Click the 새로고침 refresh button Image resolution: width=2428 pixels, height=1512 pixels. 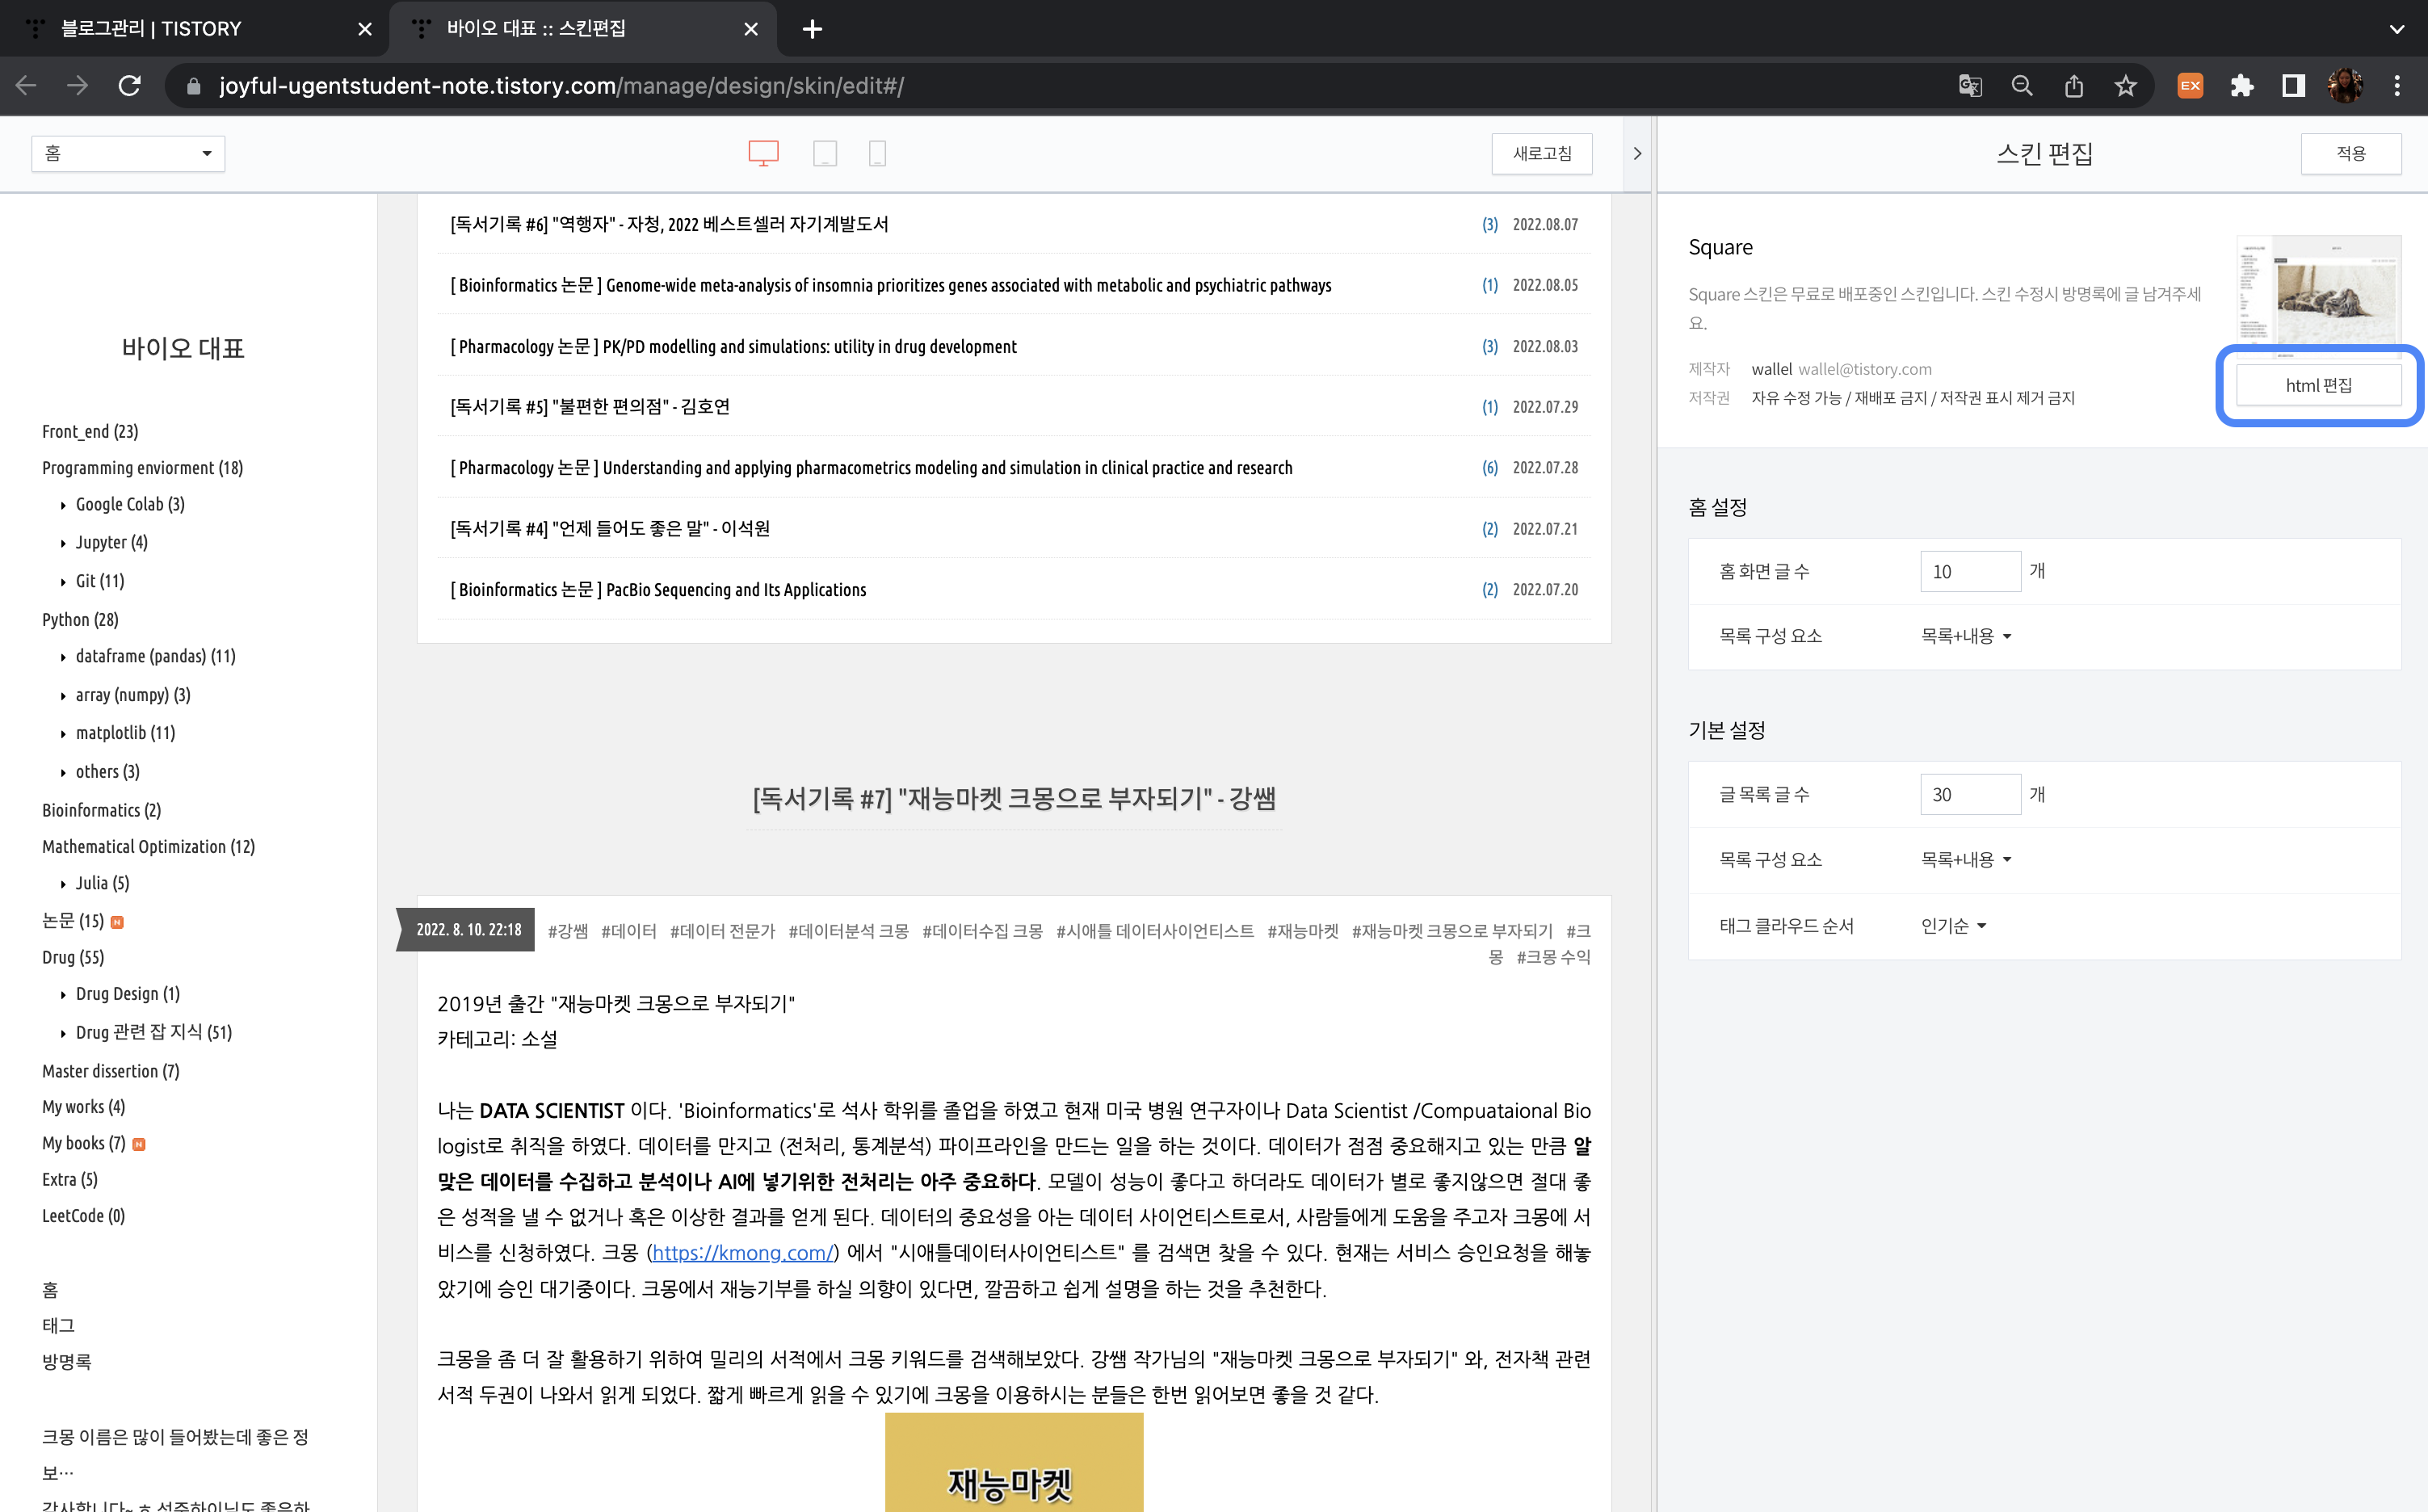pyautogui.click(x=1541, y=153)
